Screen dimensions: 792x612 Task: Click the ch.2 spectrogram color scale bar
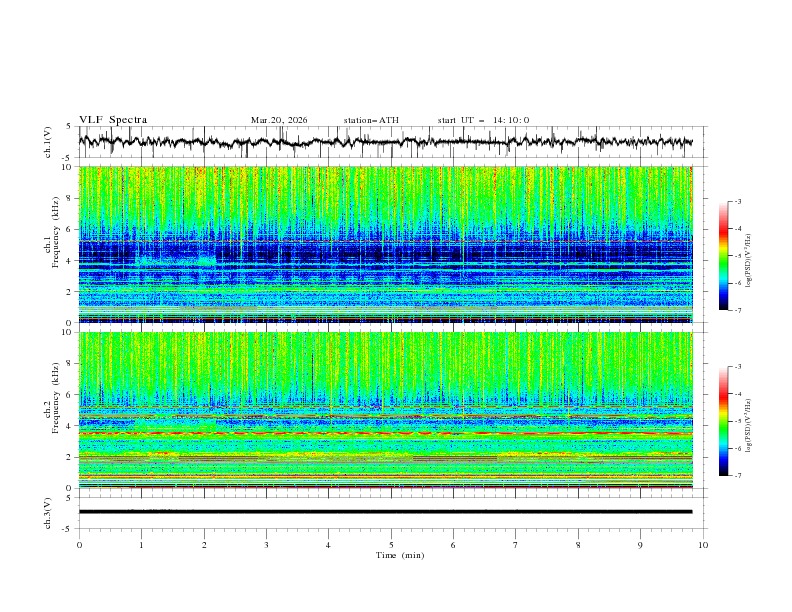[723, 421]
